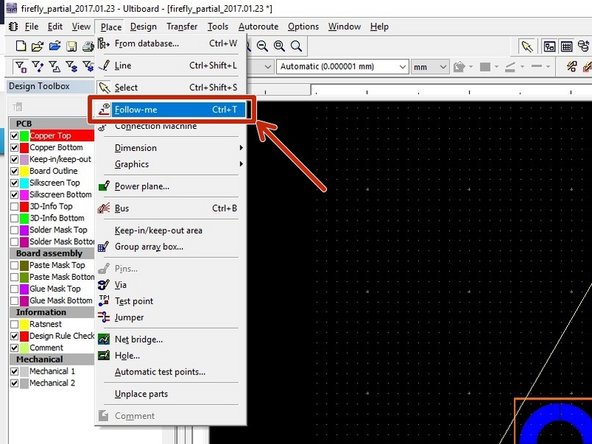The width and height of the screenshot is (592, 444).
Task: Click the Zoom full magnifier icon
Action: pyautogui.click(x=296, y=46)
